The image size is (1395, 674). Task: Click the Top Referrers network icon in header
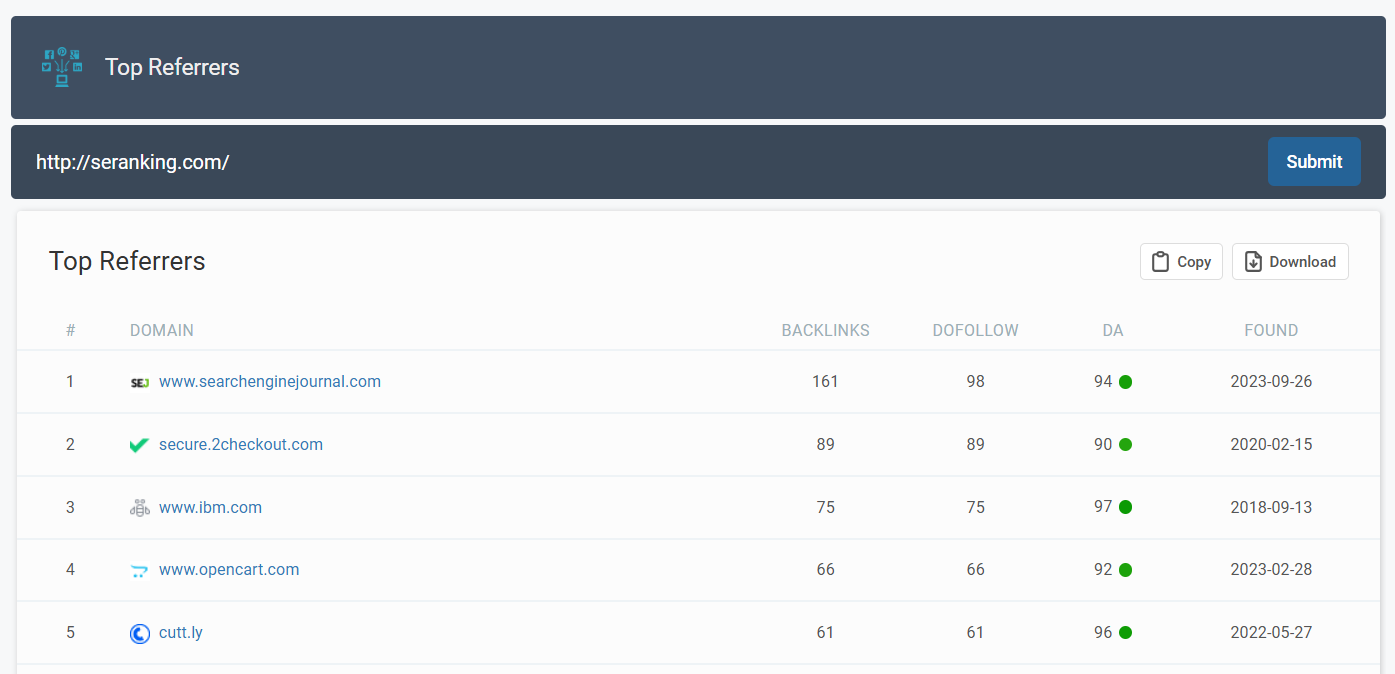[x=62, y=67]
